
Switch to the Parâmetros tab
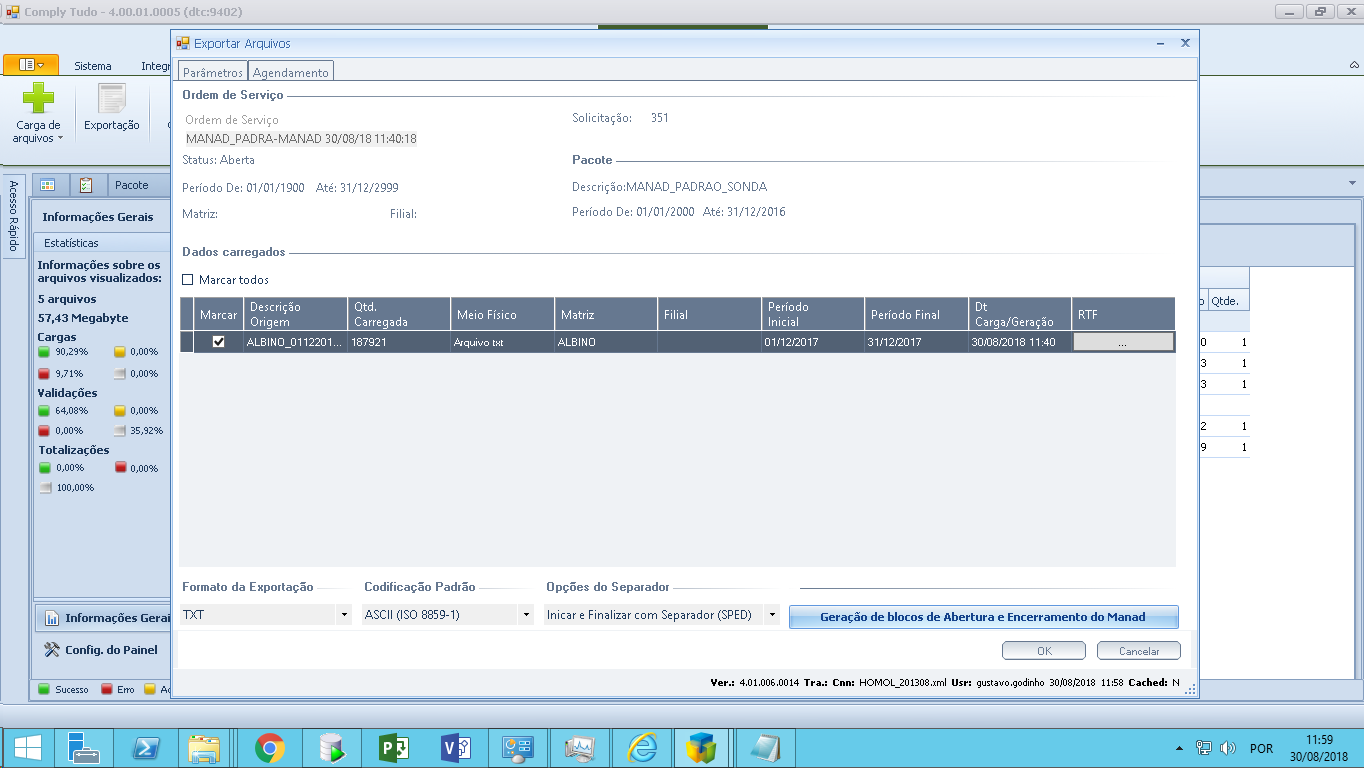pos(213,72)
